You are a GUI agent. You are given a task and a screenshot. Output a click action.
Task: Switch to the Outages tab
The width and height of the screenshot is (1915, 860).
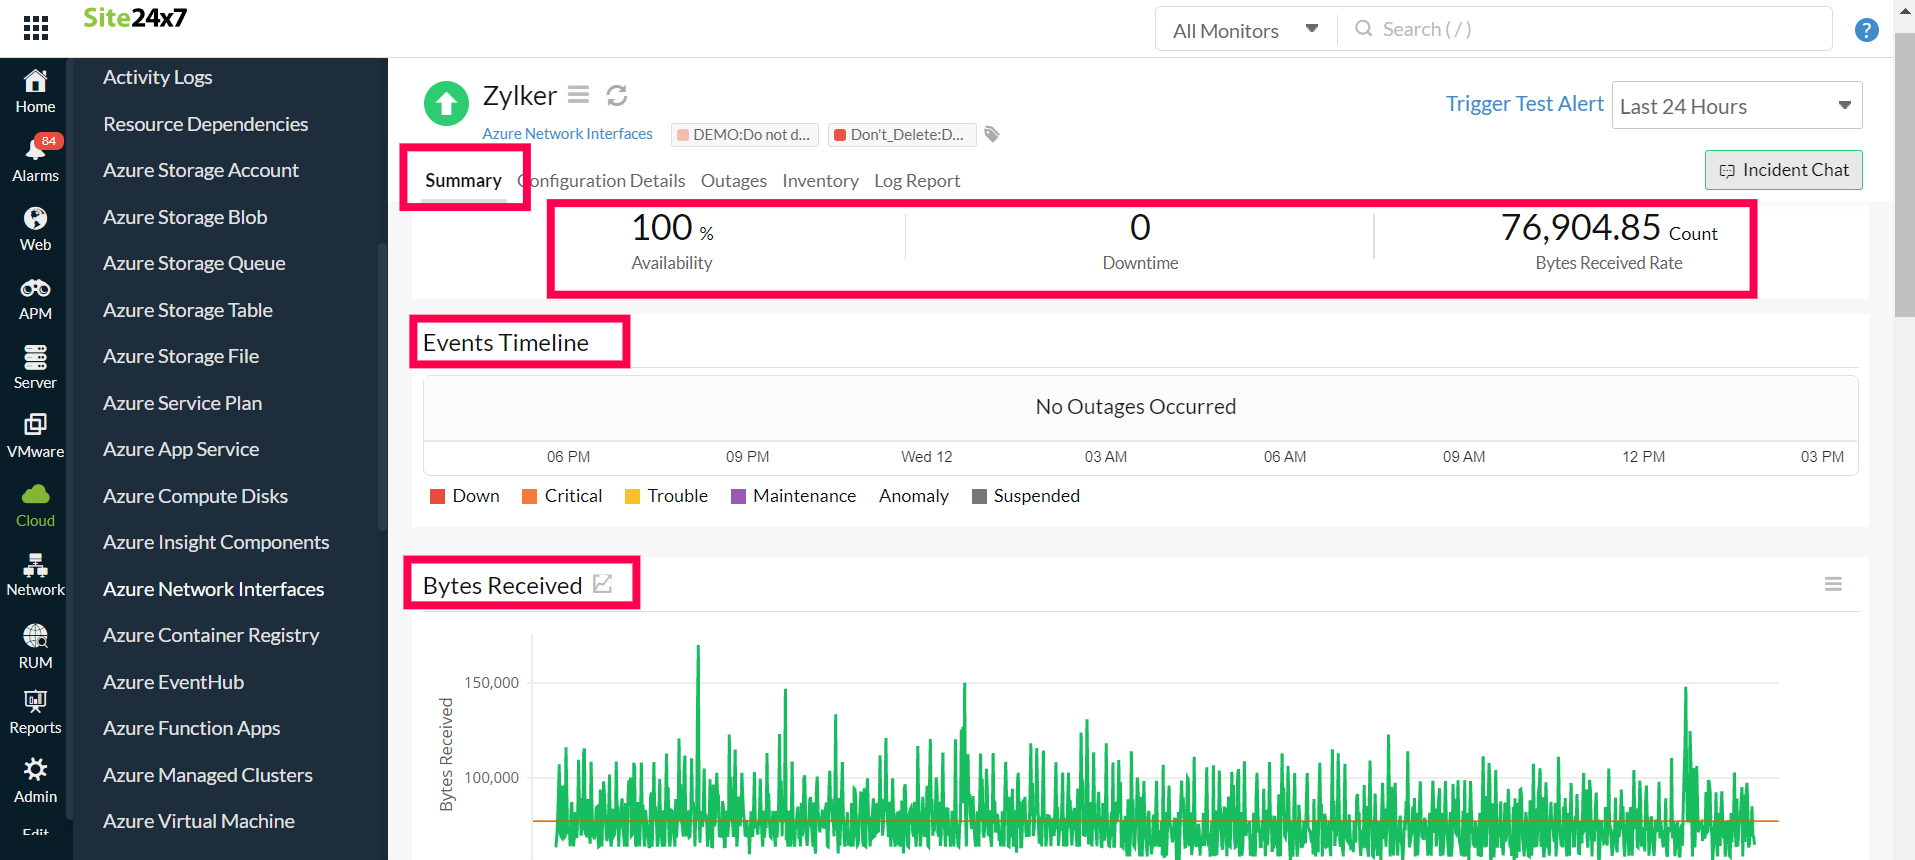tap(733, 181)
